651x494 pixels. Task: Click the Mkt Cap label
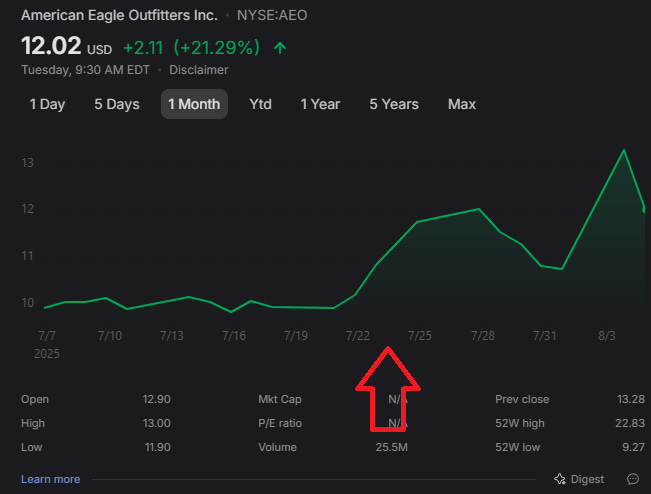pyautogui.click(x=280, y=399)
